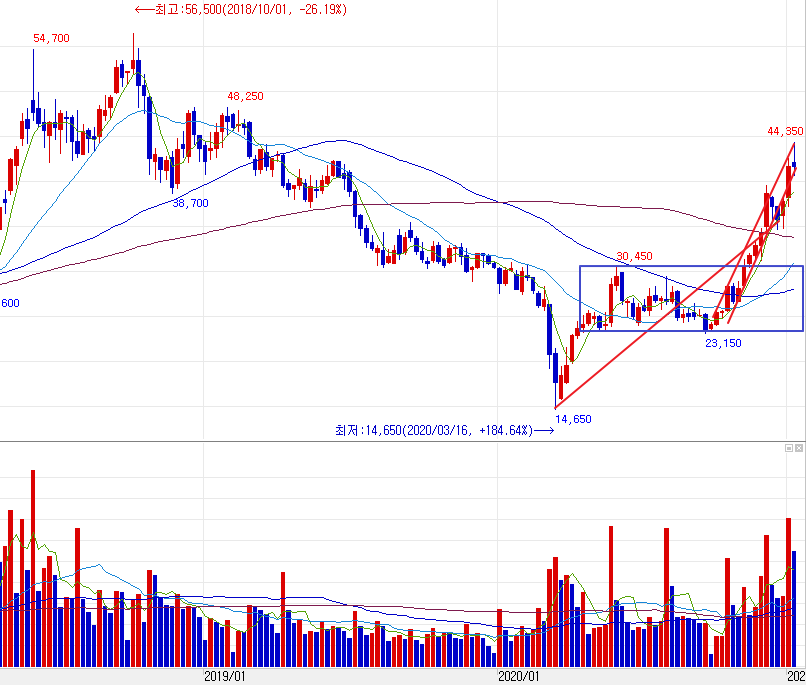Image resolution: width=806 pixels, height=685 pixels.
Task: Click the blue 14,650 label beside the lowest candle
Action: tap(573, 419)
